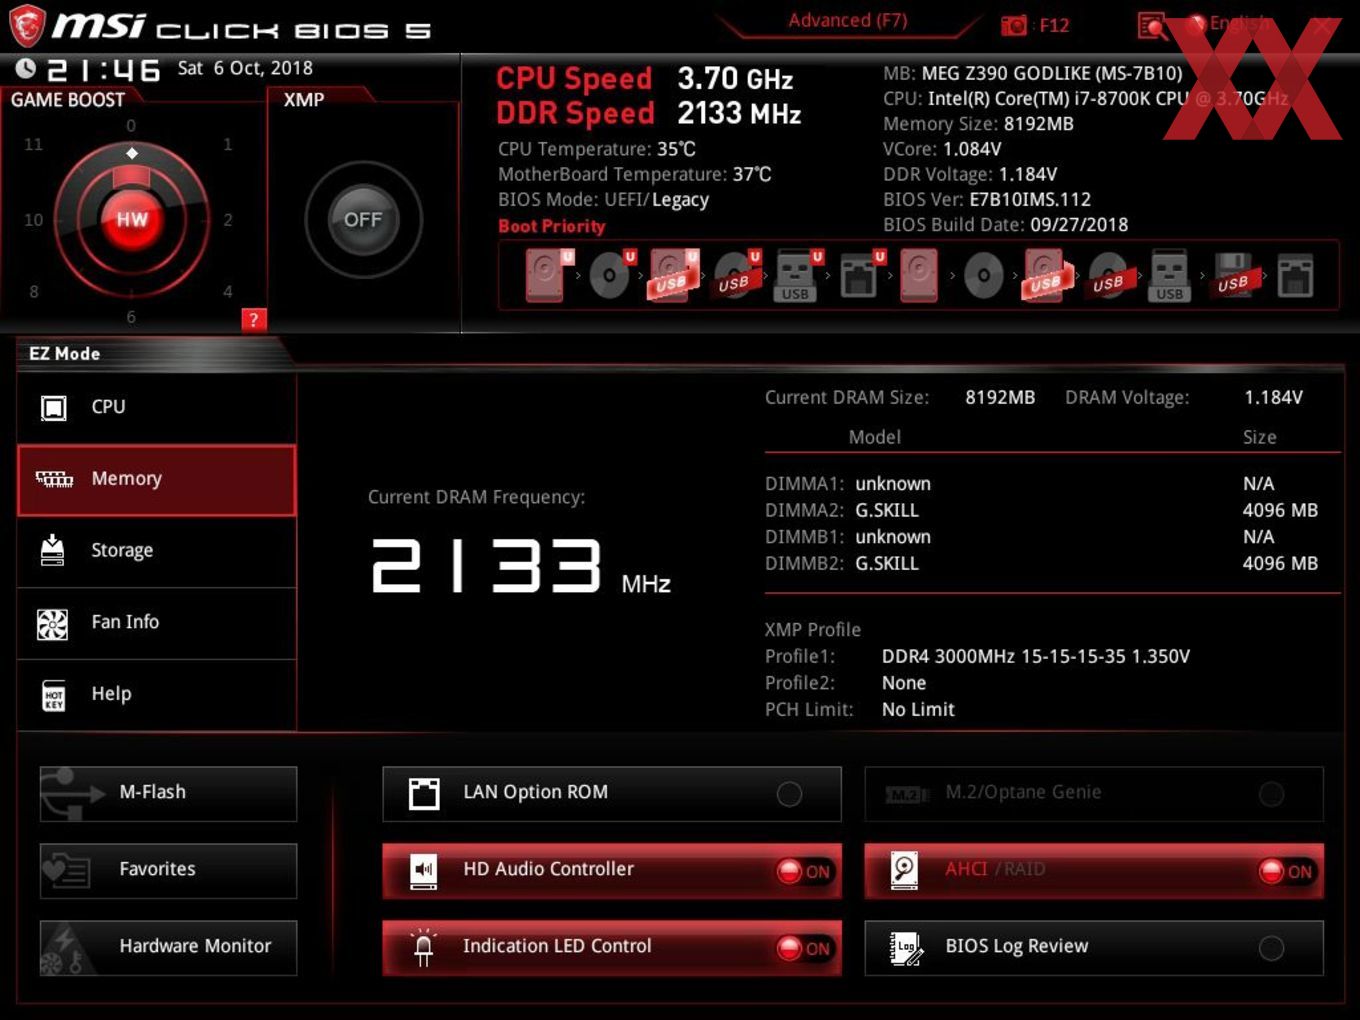Click Current DRAM Size 8192MB value

pyautogui.click(x=1000, y=398)
